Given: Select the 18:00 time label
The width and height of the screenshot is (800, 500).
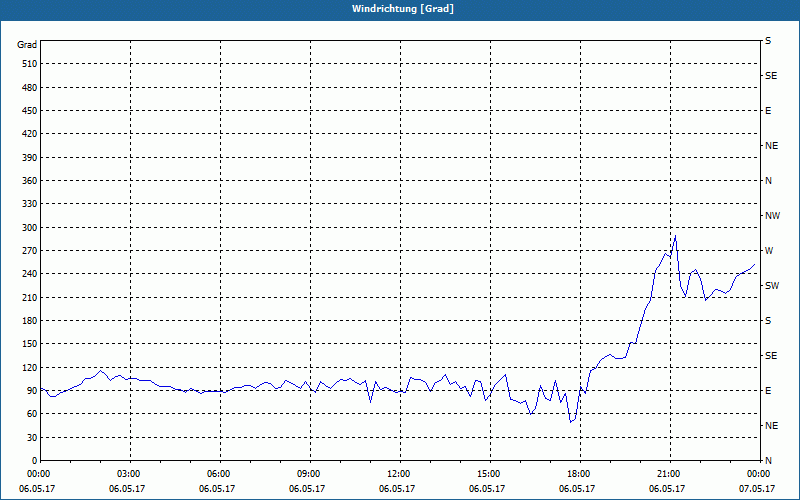Looking at the screenshot, I should tap(580, 474).
